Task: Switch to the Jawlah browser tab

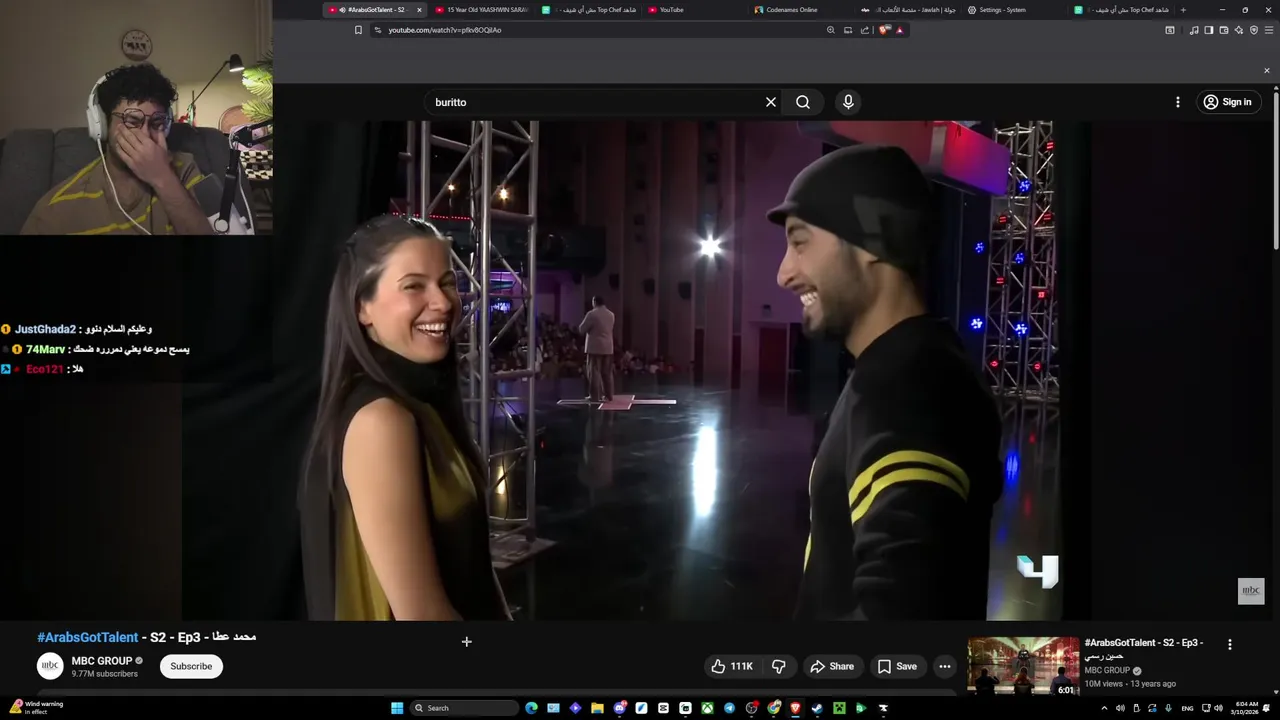Action: [x=908, y=10]
